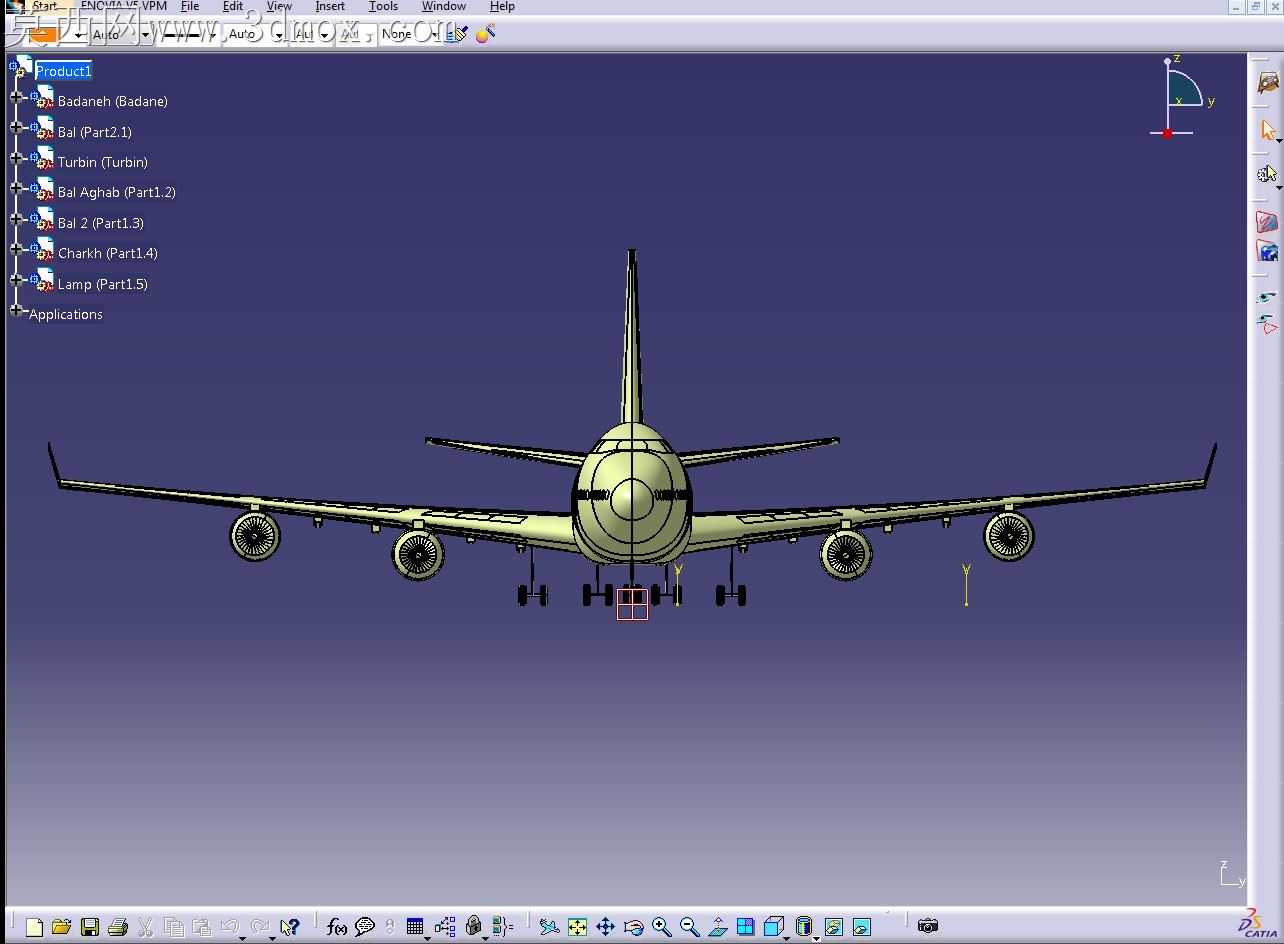Click the Print icon
1284x944 pixels.
[117, 927]
